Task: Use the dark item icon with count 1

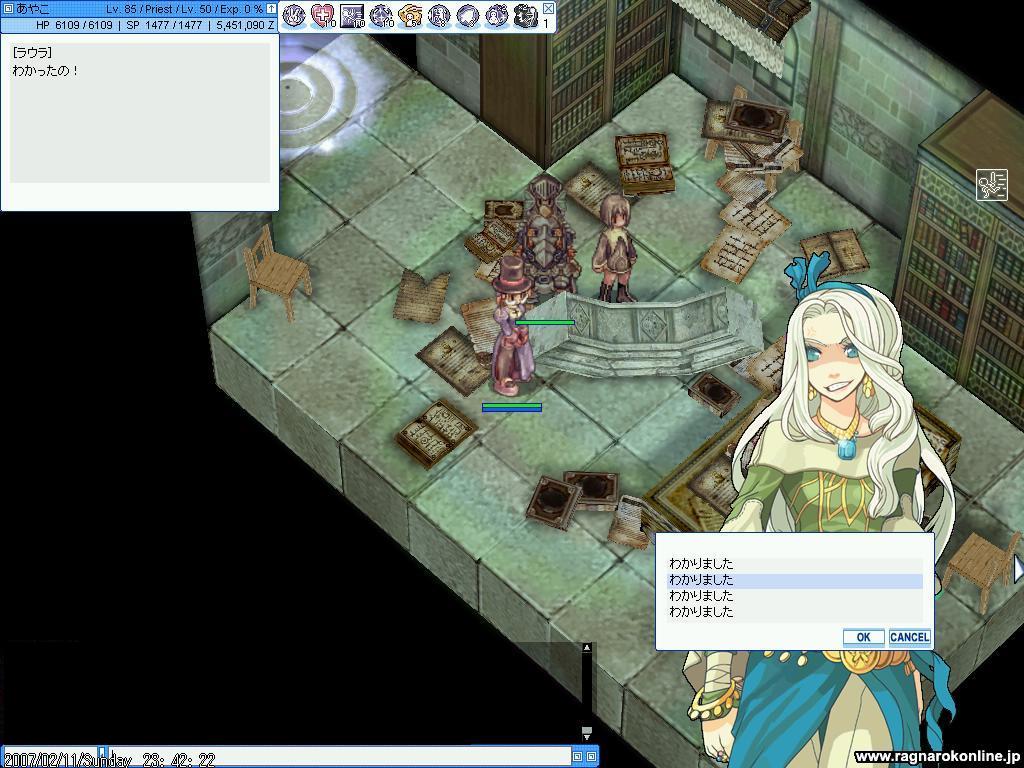Action: 526,16
